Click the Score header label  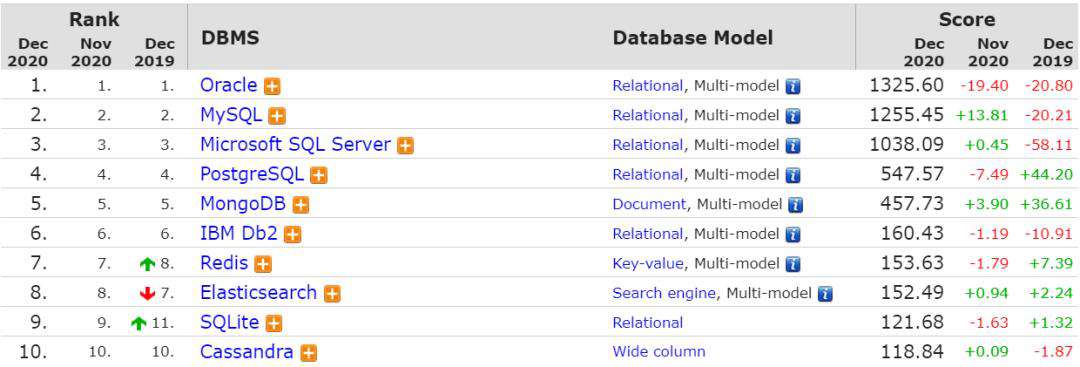[967, 19]
